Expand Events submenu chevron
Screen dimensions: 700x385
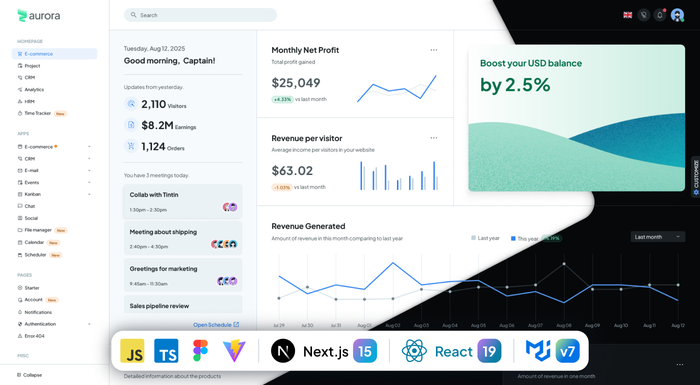(x=89, y=182)
